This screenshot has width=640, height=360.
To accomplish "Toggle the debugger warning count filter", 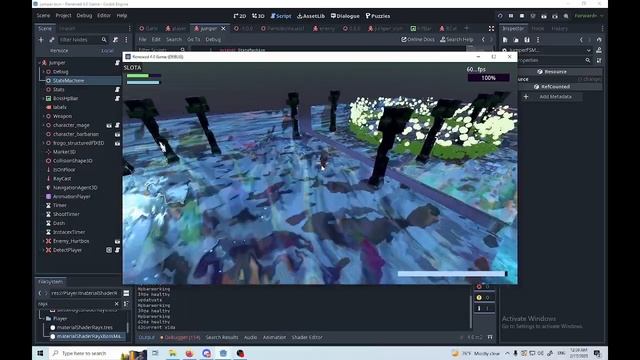I will click(x=483, y=298).
